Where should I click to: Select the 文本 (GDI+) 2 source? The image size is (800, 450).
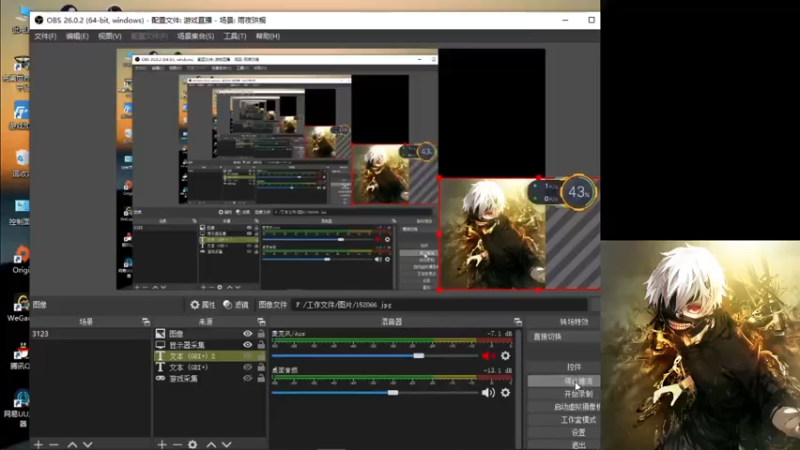[210, 356]
